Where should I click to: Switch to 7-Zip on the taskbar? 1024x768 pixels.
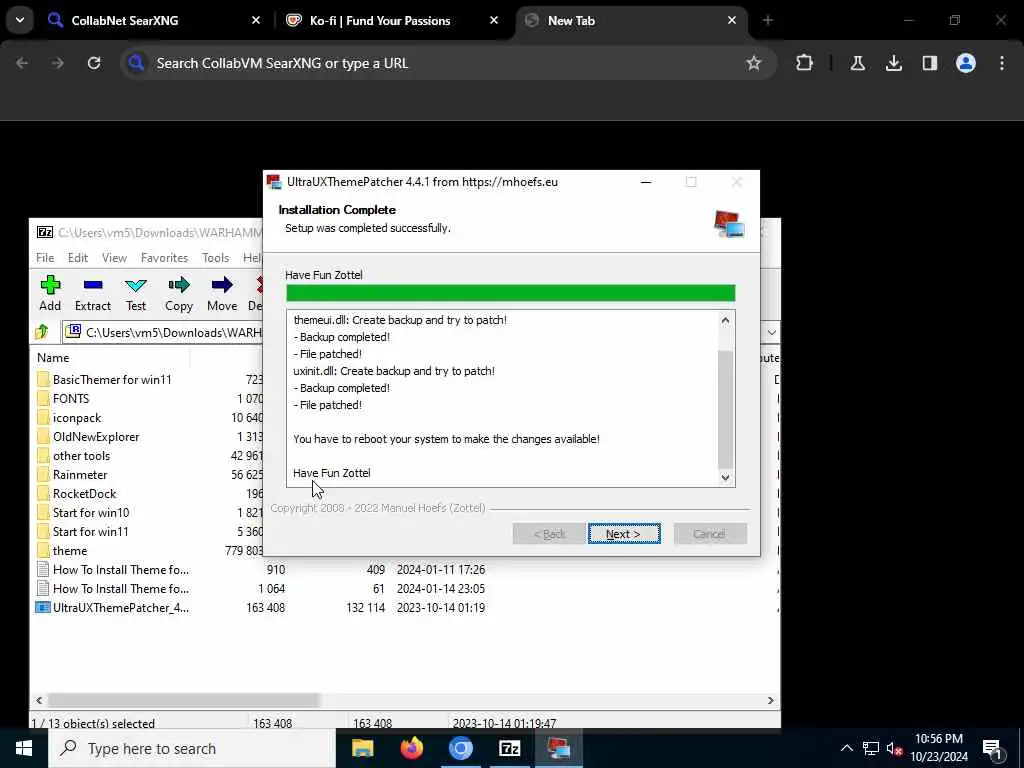509,748
